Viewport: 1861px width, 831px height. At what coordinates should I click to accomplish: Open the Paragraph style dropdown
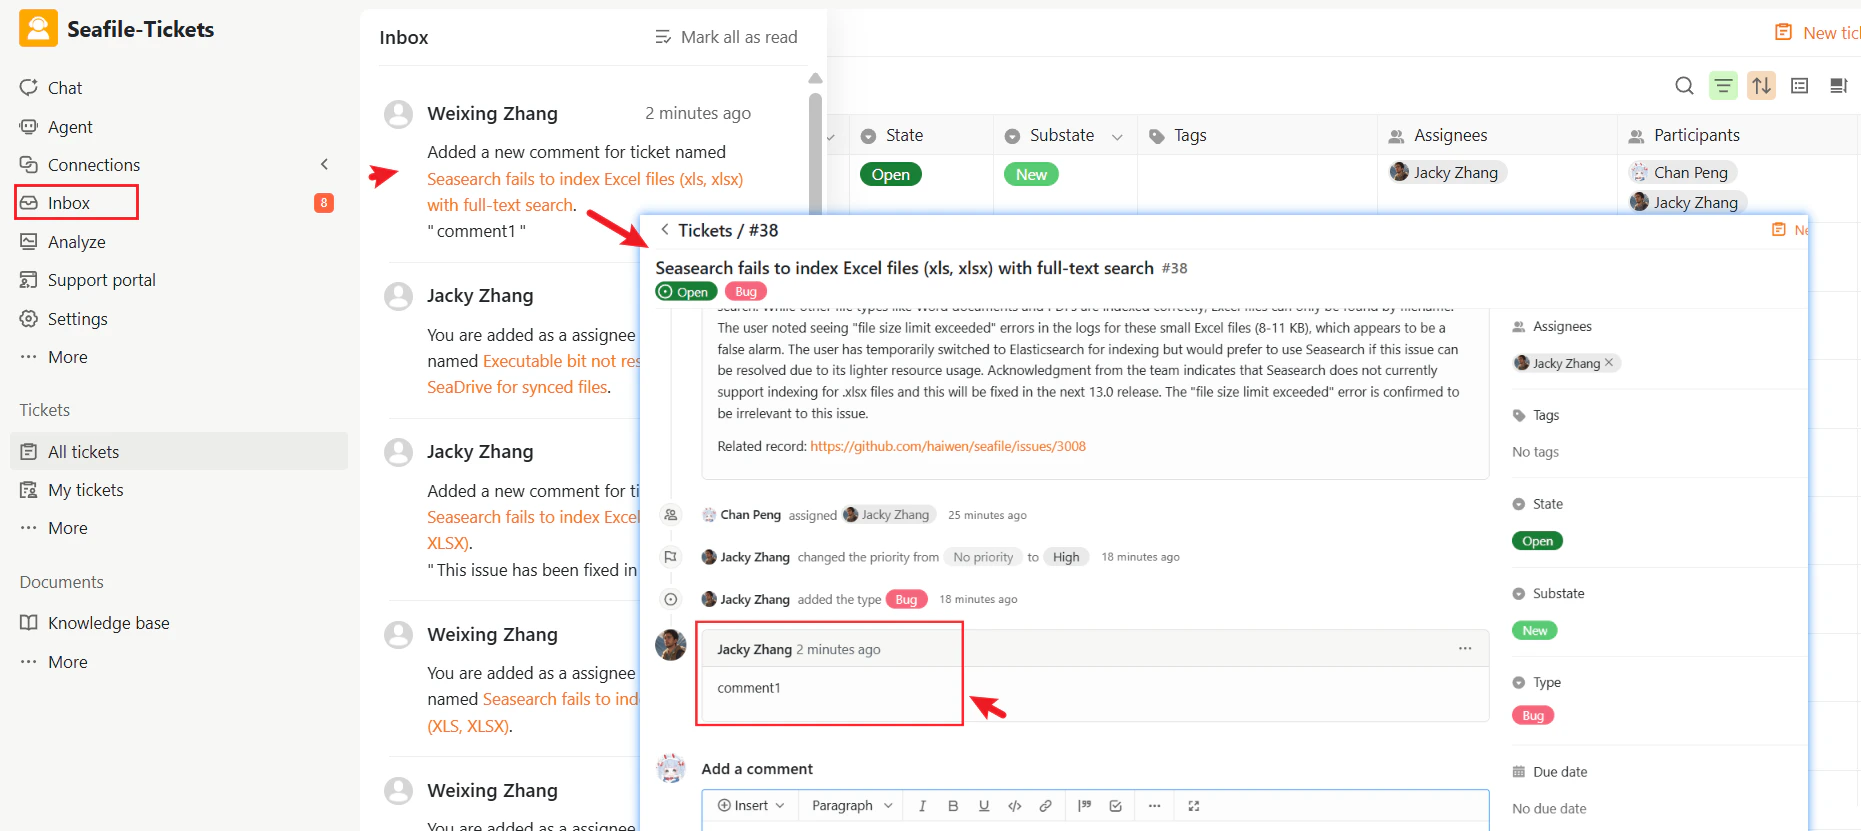coord(852,806)
